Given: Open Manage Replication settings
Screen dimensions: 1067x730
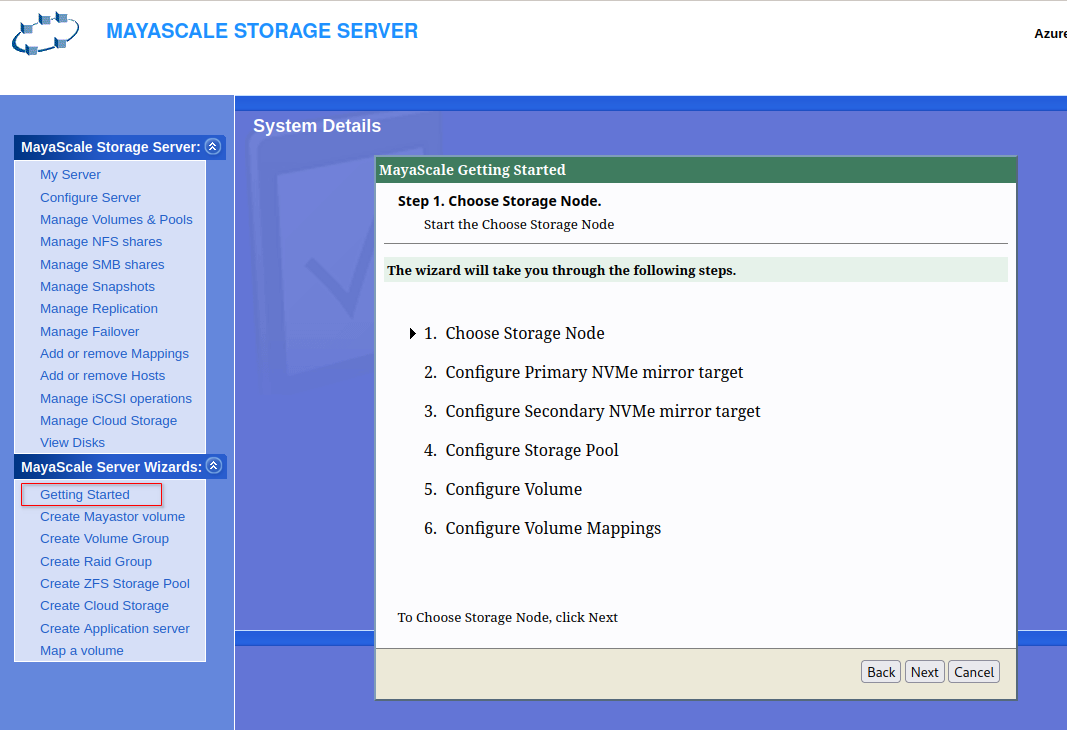Looking at the screenshot, I should point(99,309).
